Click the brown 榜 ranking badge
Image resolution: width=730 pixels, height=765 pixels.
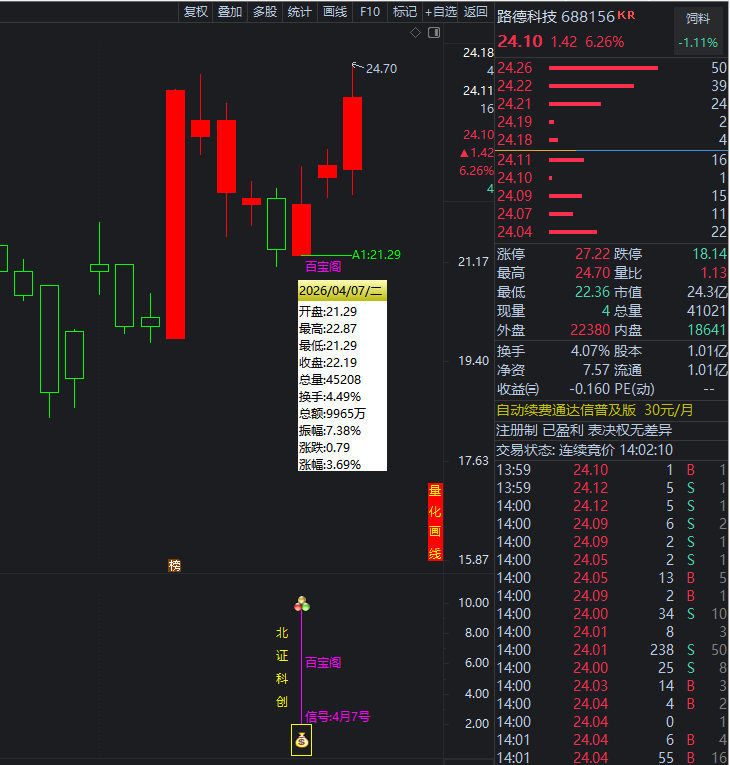[175, 565]
